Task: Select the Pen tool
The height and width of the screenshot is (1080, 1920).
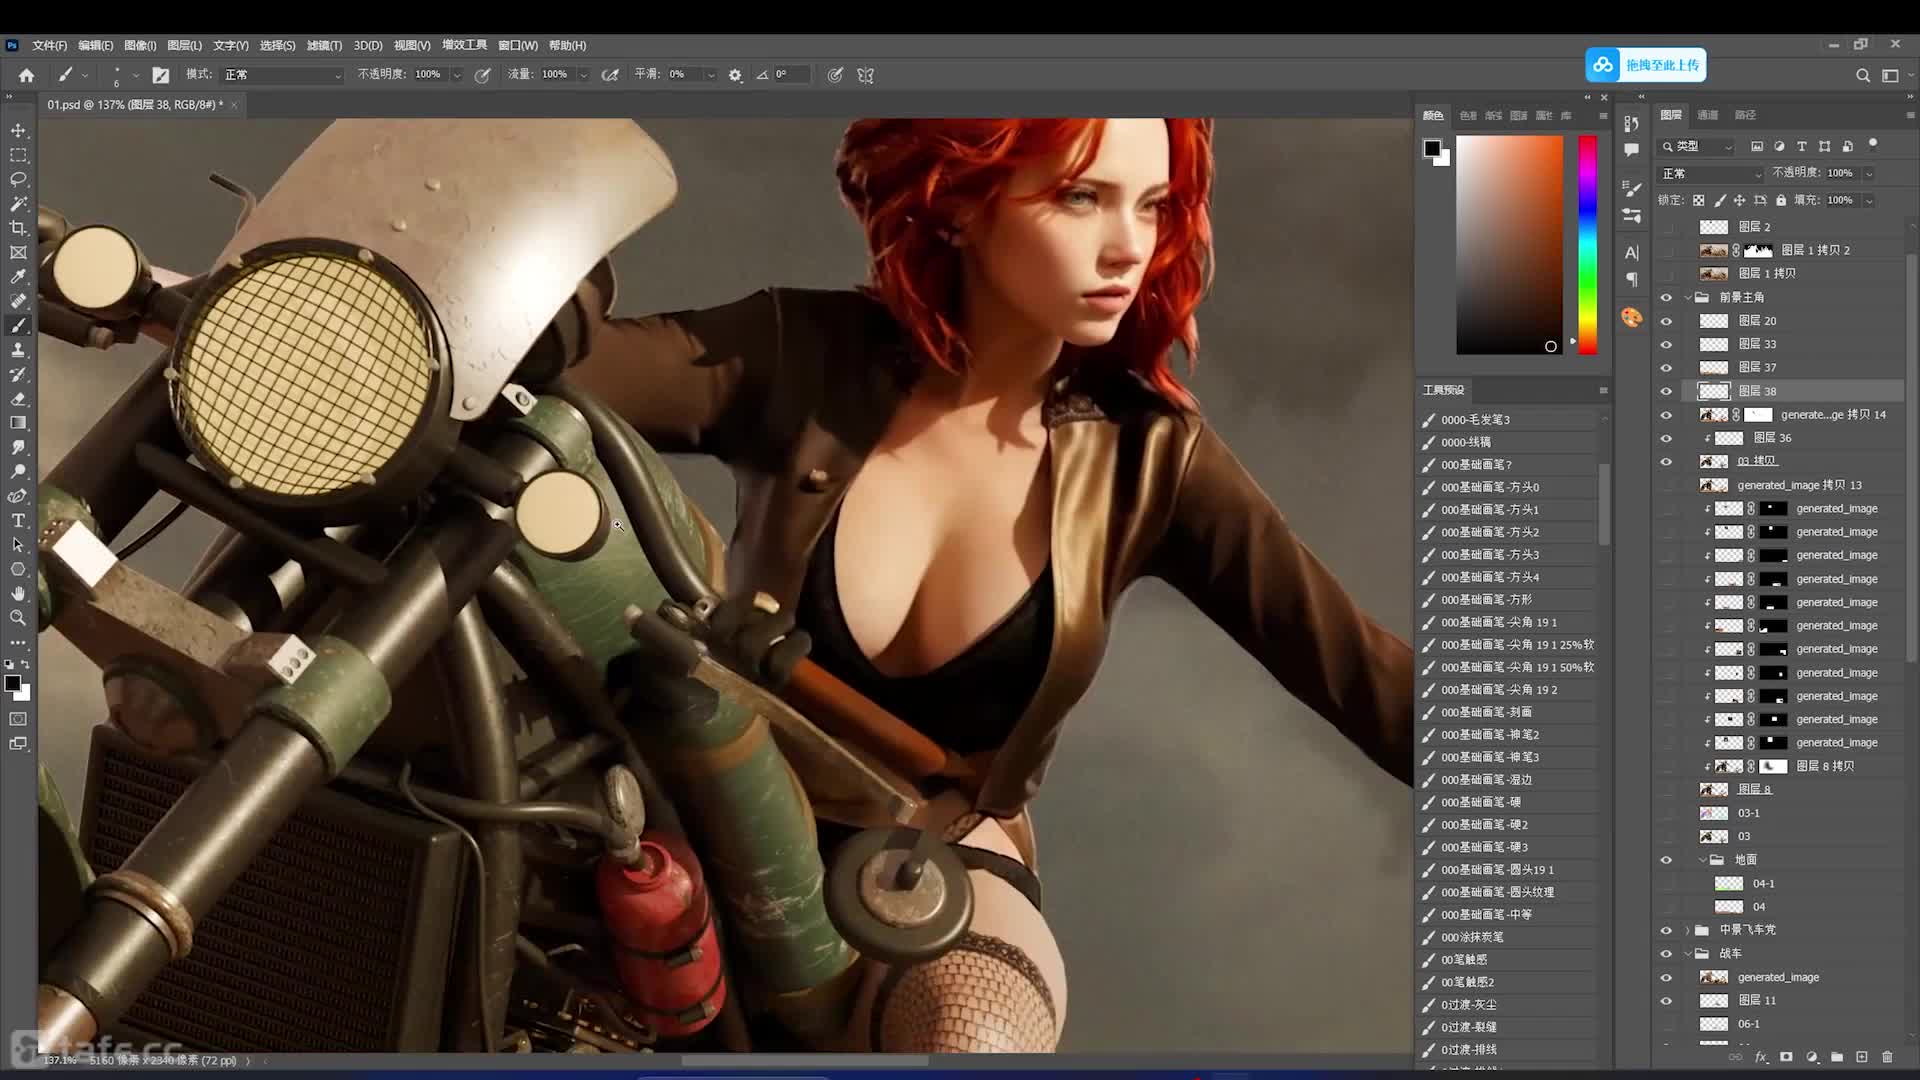Action: click(x=18, y=496)
